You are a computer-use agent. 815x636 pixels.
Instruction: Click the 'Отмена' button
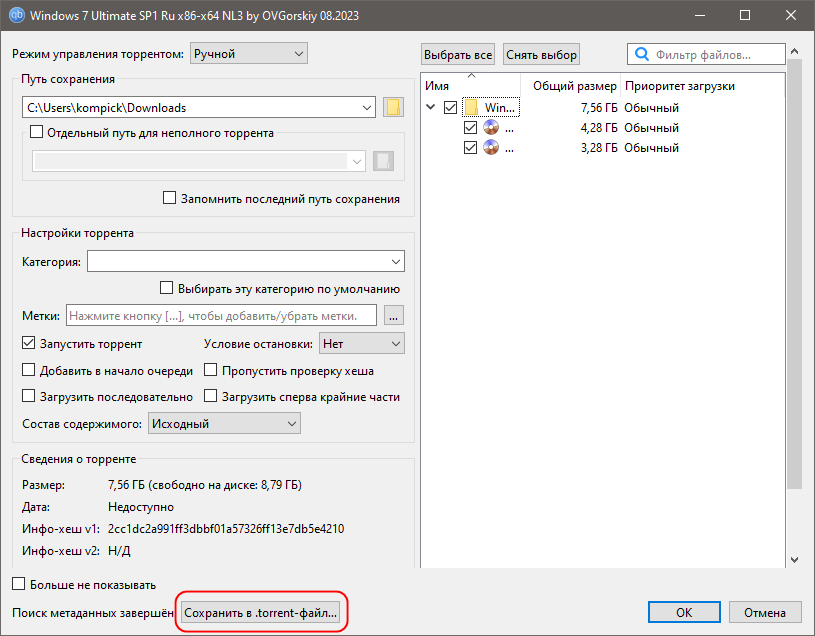pyautogui.click(x=765, y=613)
